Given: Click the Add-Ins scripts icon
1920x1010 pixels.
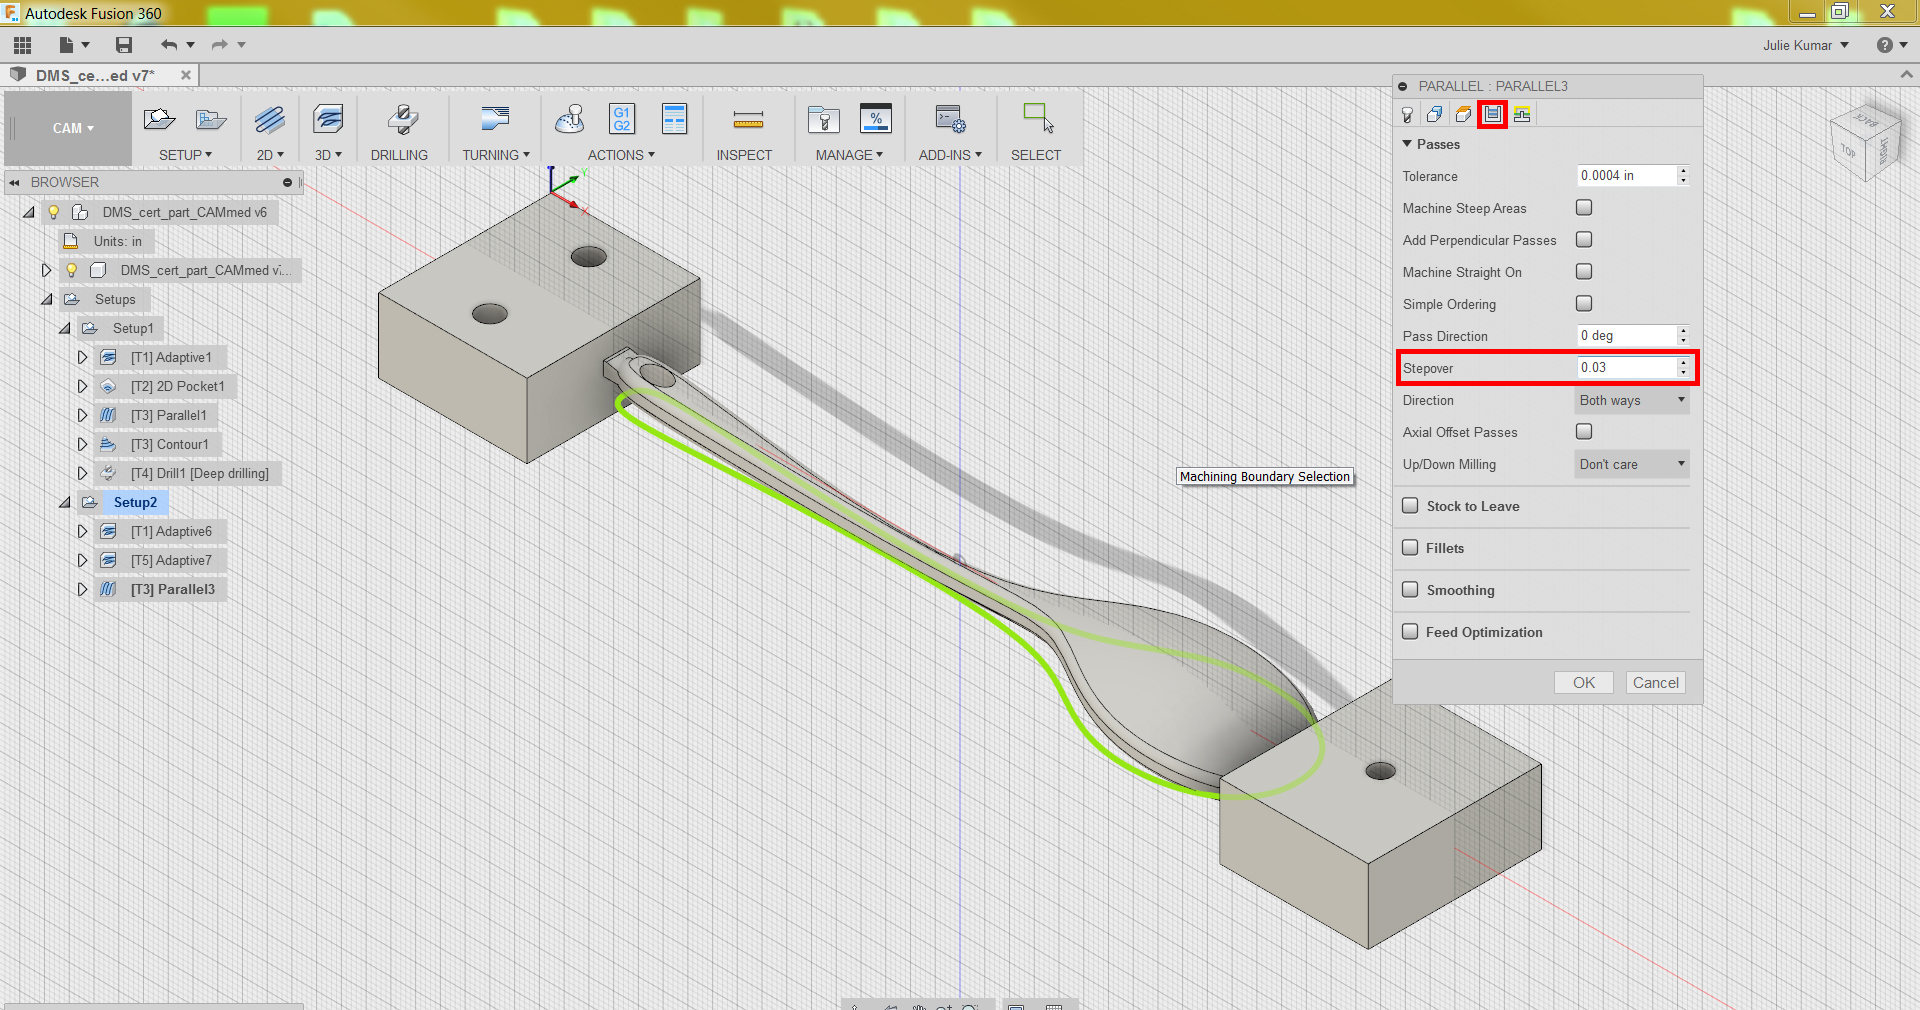Looking at the screenshot, I should click(950, 120).
